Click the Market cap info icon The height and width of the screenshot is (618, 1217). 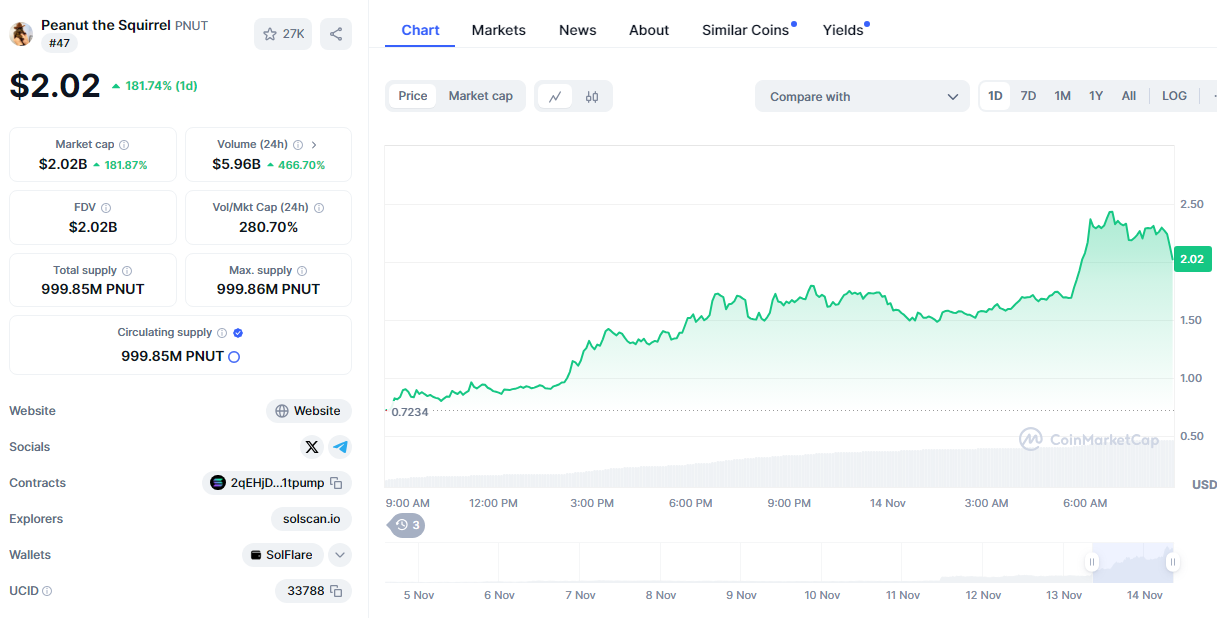pyautogui.click(x=124, y=145)
